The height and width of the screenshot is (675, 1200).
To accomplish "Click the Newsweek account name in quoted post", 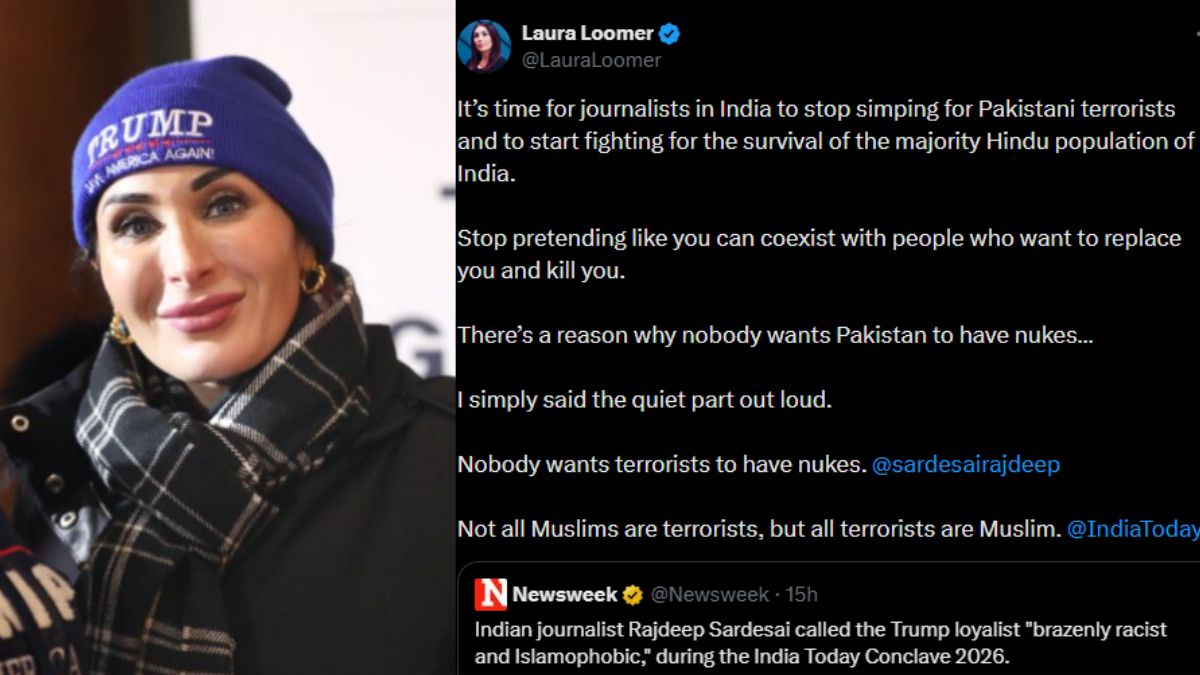I will coord(564,595).
